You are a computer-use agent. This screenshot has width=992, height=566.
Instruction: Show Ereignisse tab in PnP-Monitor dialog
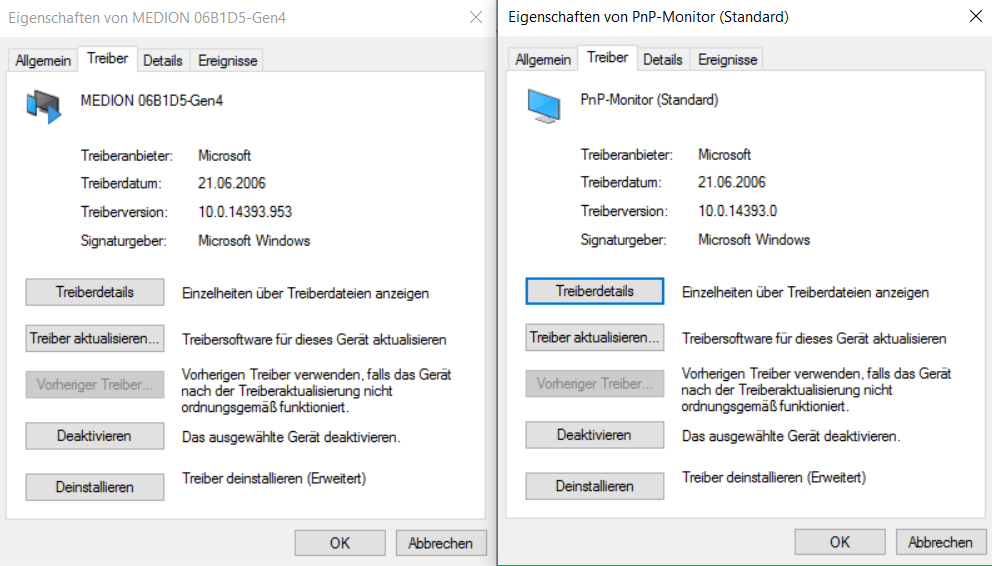[x=727, y=60]
